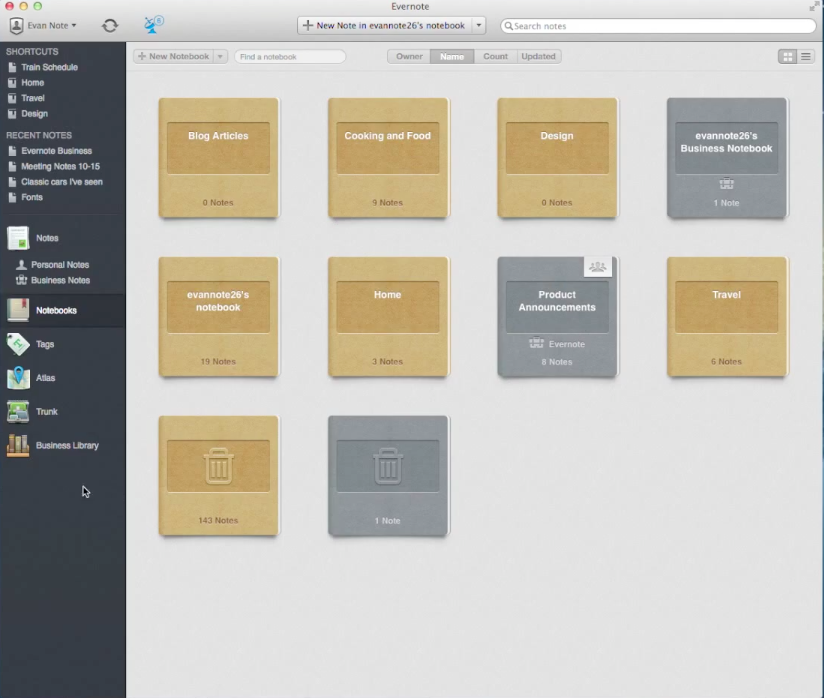Open the Tags section in the sidebar
The width and height of the screenshot is (824, 698).
coord(45,344)
